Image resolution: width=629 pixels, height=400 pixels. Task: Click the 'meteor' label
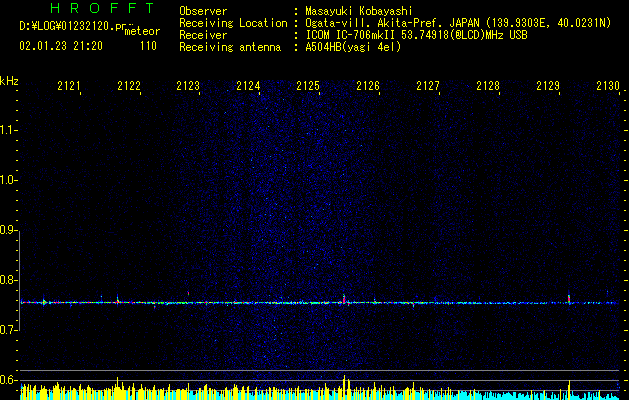pos(142,31)
